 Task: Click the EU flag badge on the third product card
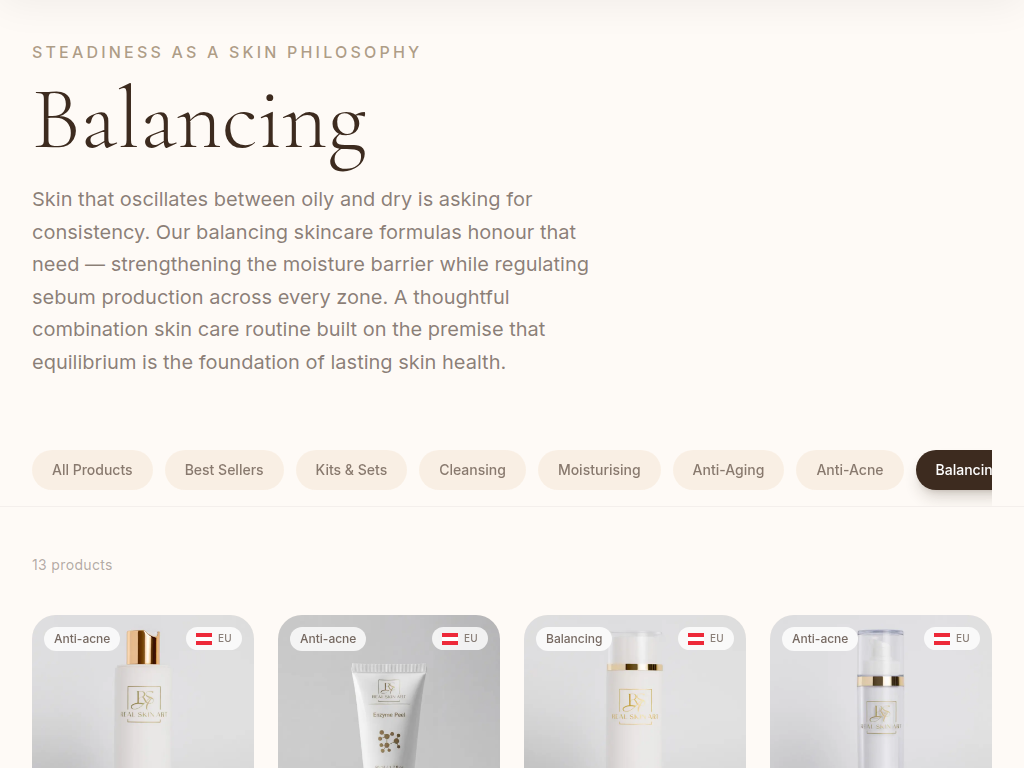click(706, 638)
